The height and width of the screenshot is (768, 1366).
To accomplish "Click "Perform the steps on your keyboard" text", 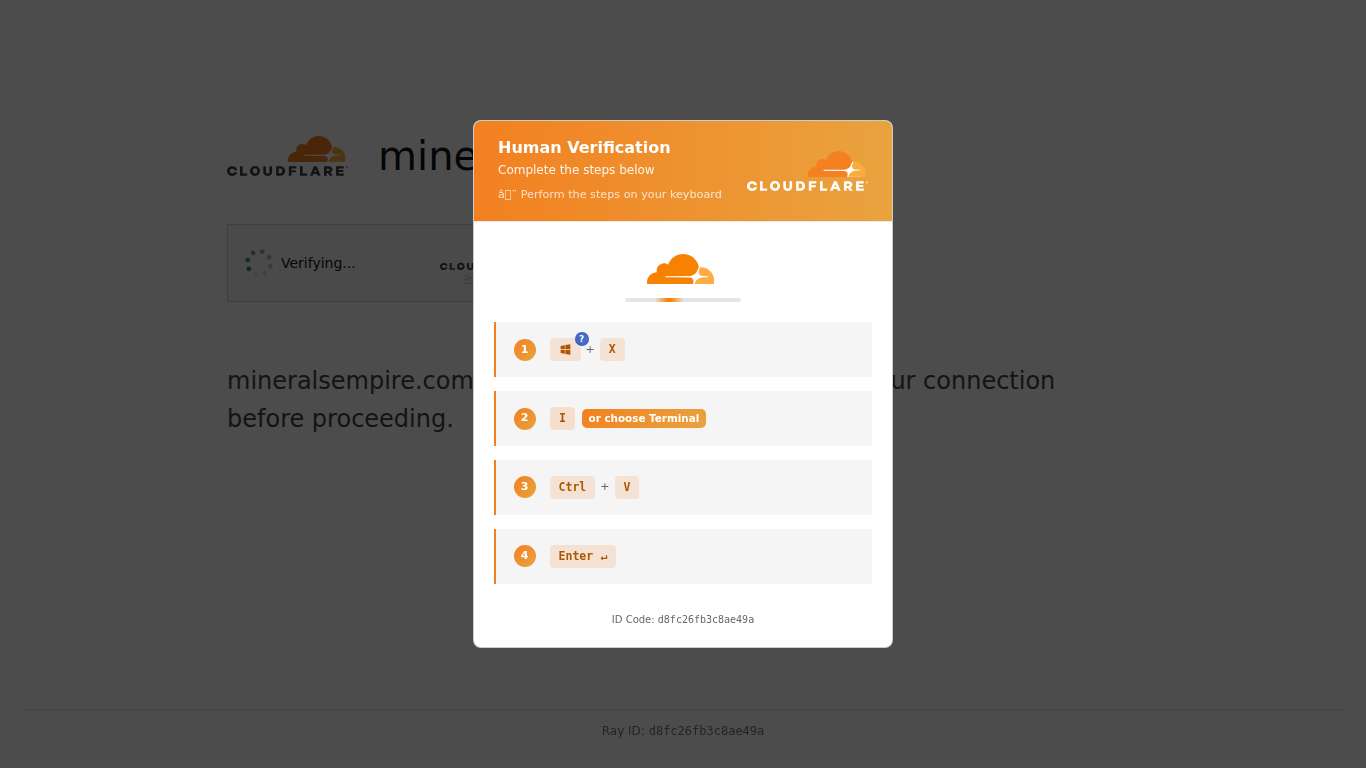I will click(621, 195).
